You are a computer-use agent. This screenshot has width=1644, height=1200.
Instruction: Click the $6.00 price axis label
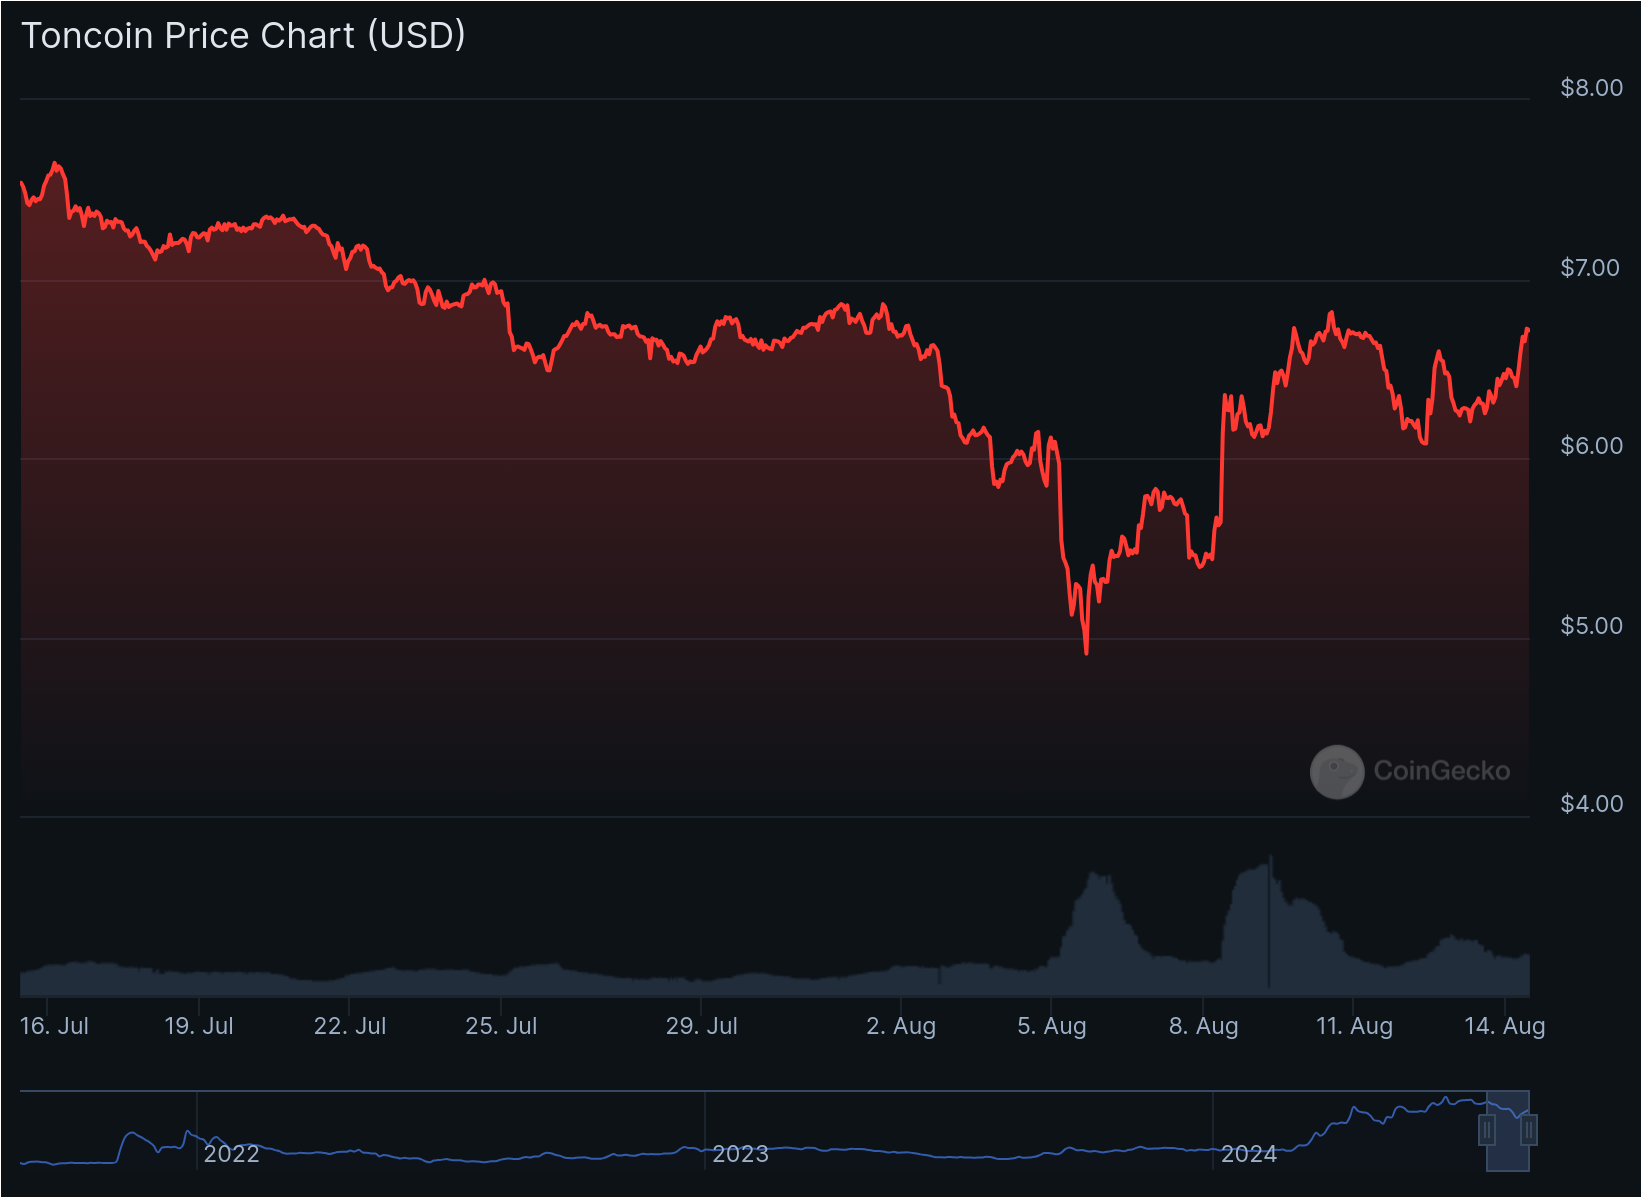(x=1591, y=446)
